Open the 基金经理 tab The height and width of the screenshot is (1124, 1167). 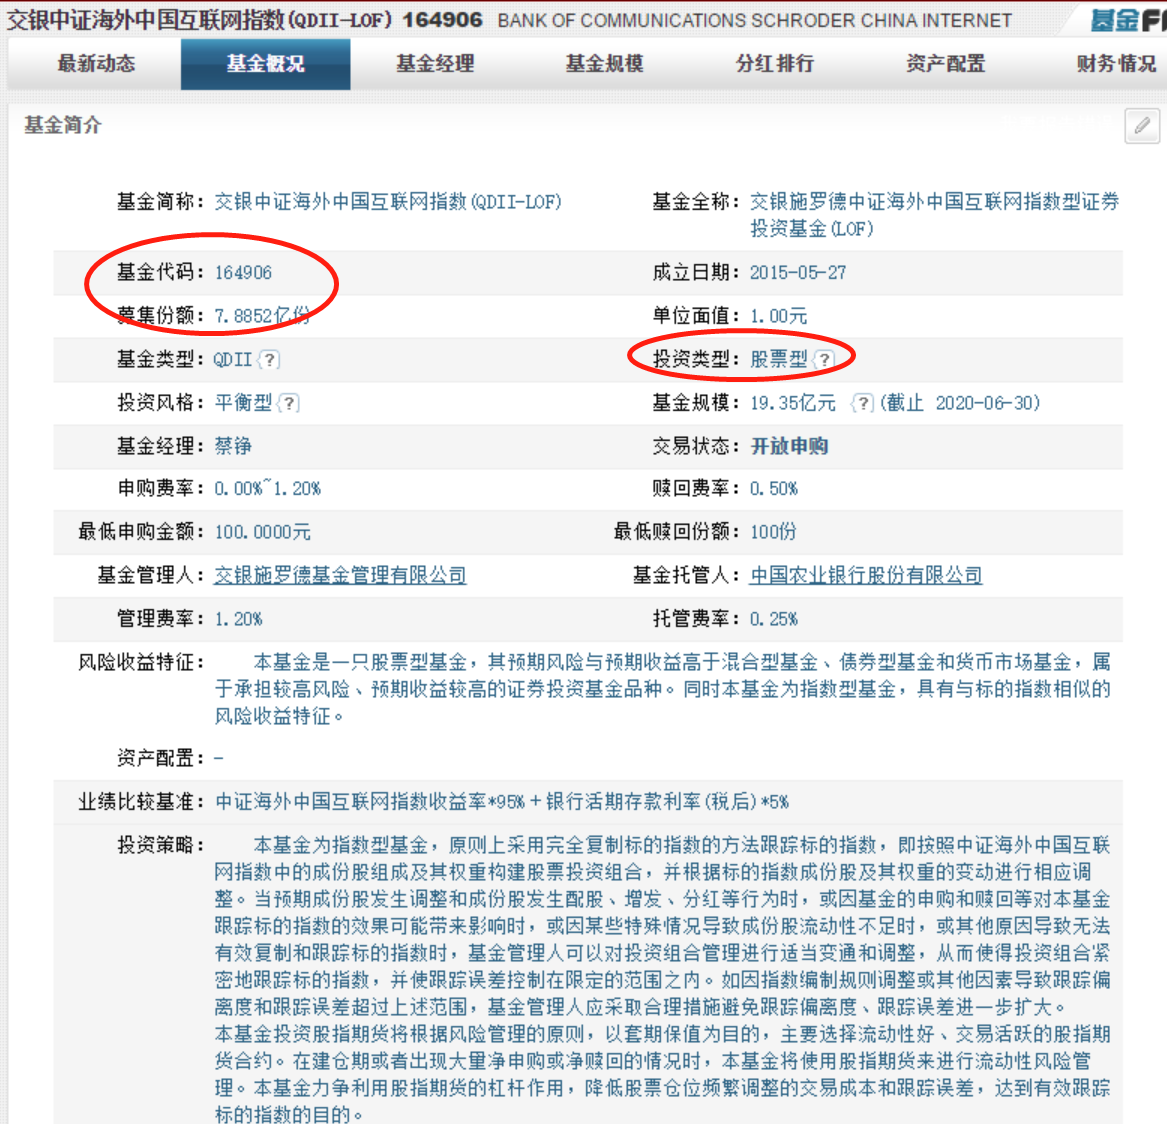(435, 64)
